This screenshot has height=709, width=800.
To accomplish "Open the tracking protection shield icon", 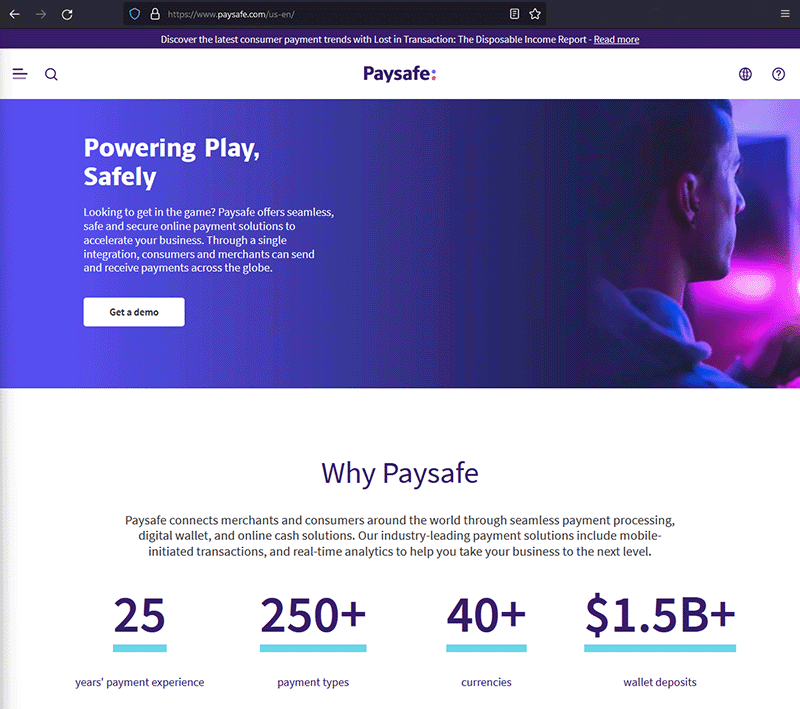I will (x=134, y=14).
